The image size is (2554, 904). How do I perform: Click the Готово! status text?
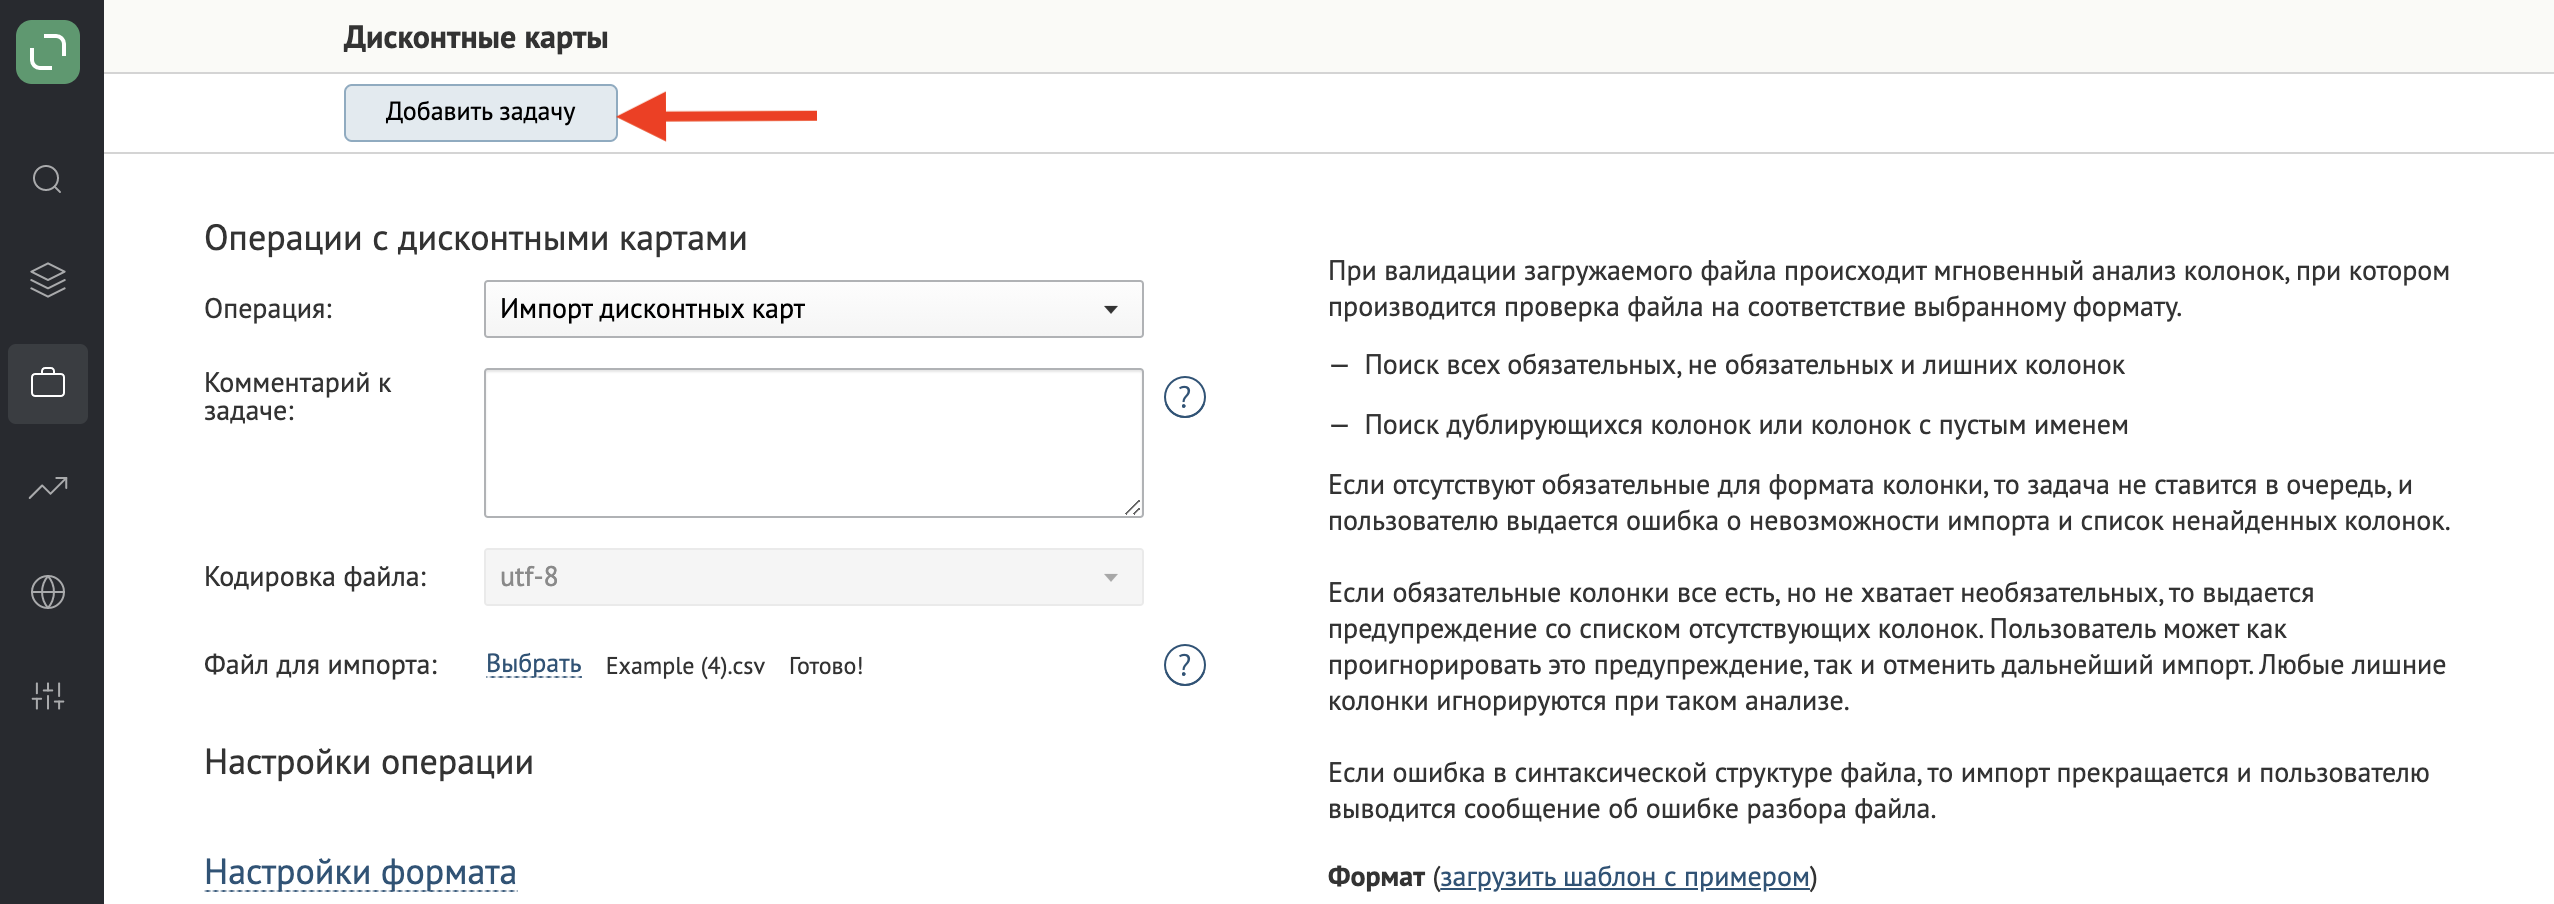point(826,666)
